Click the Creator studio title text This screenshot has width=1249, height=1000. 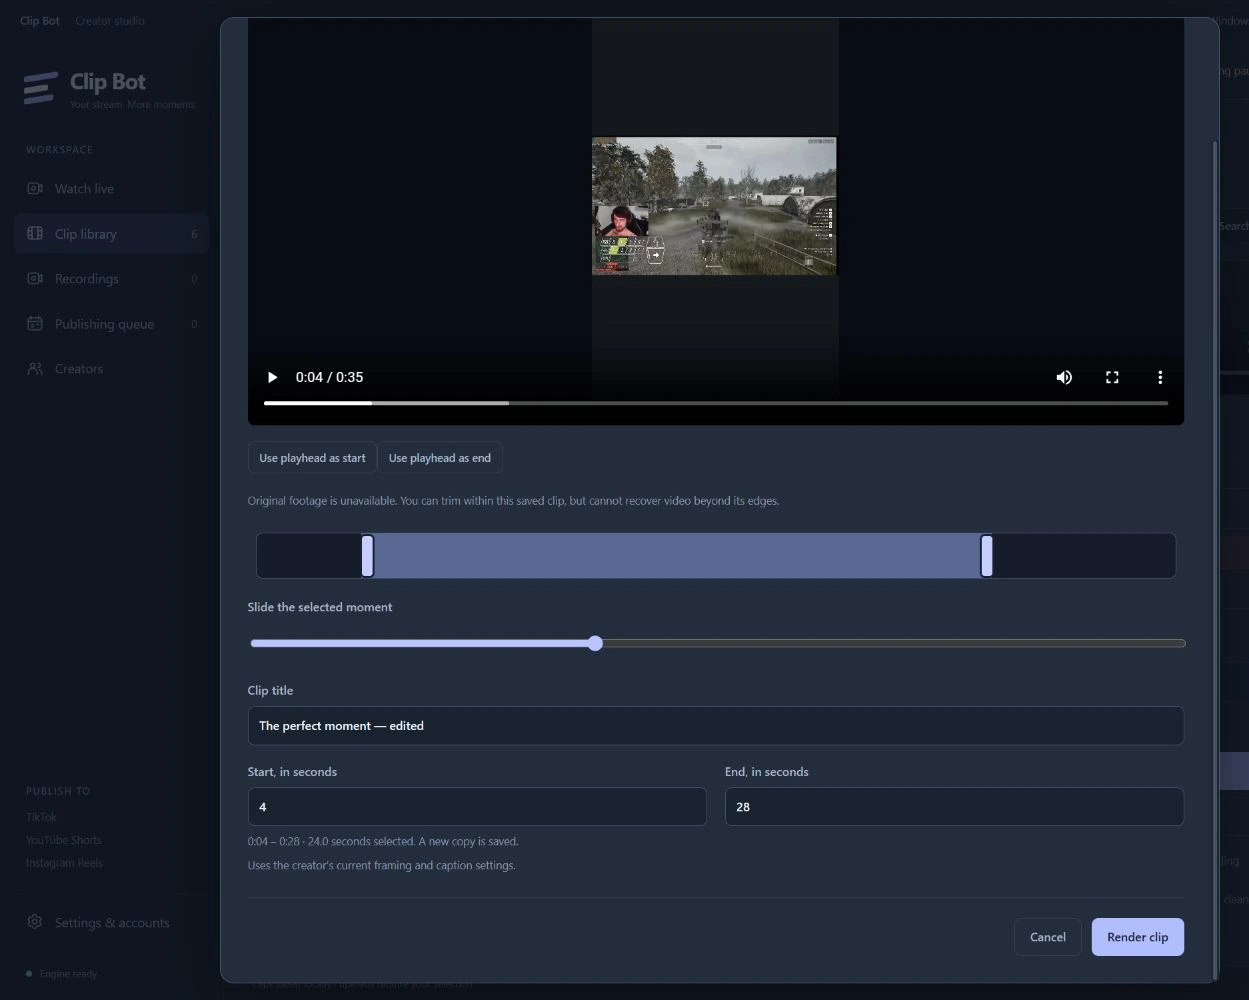click(110, 21)
